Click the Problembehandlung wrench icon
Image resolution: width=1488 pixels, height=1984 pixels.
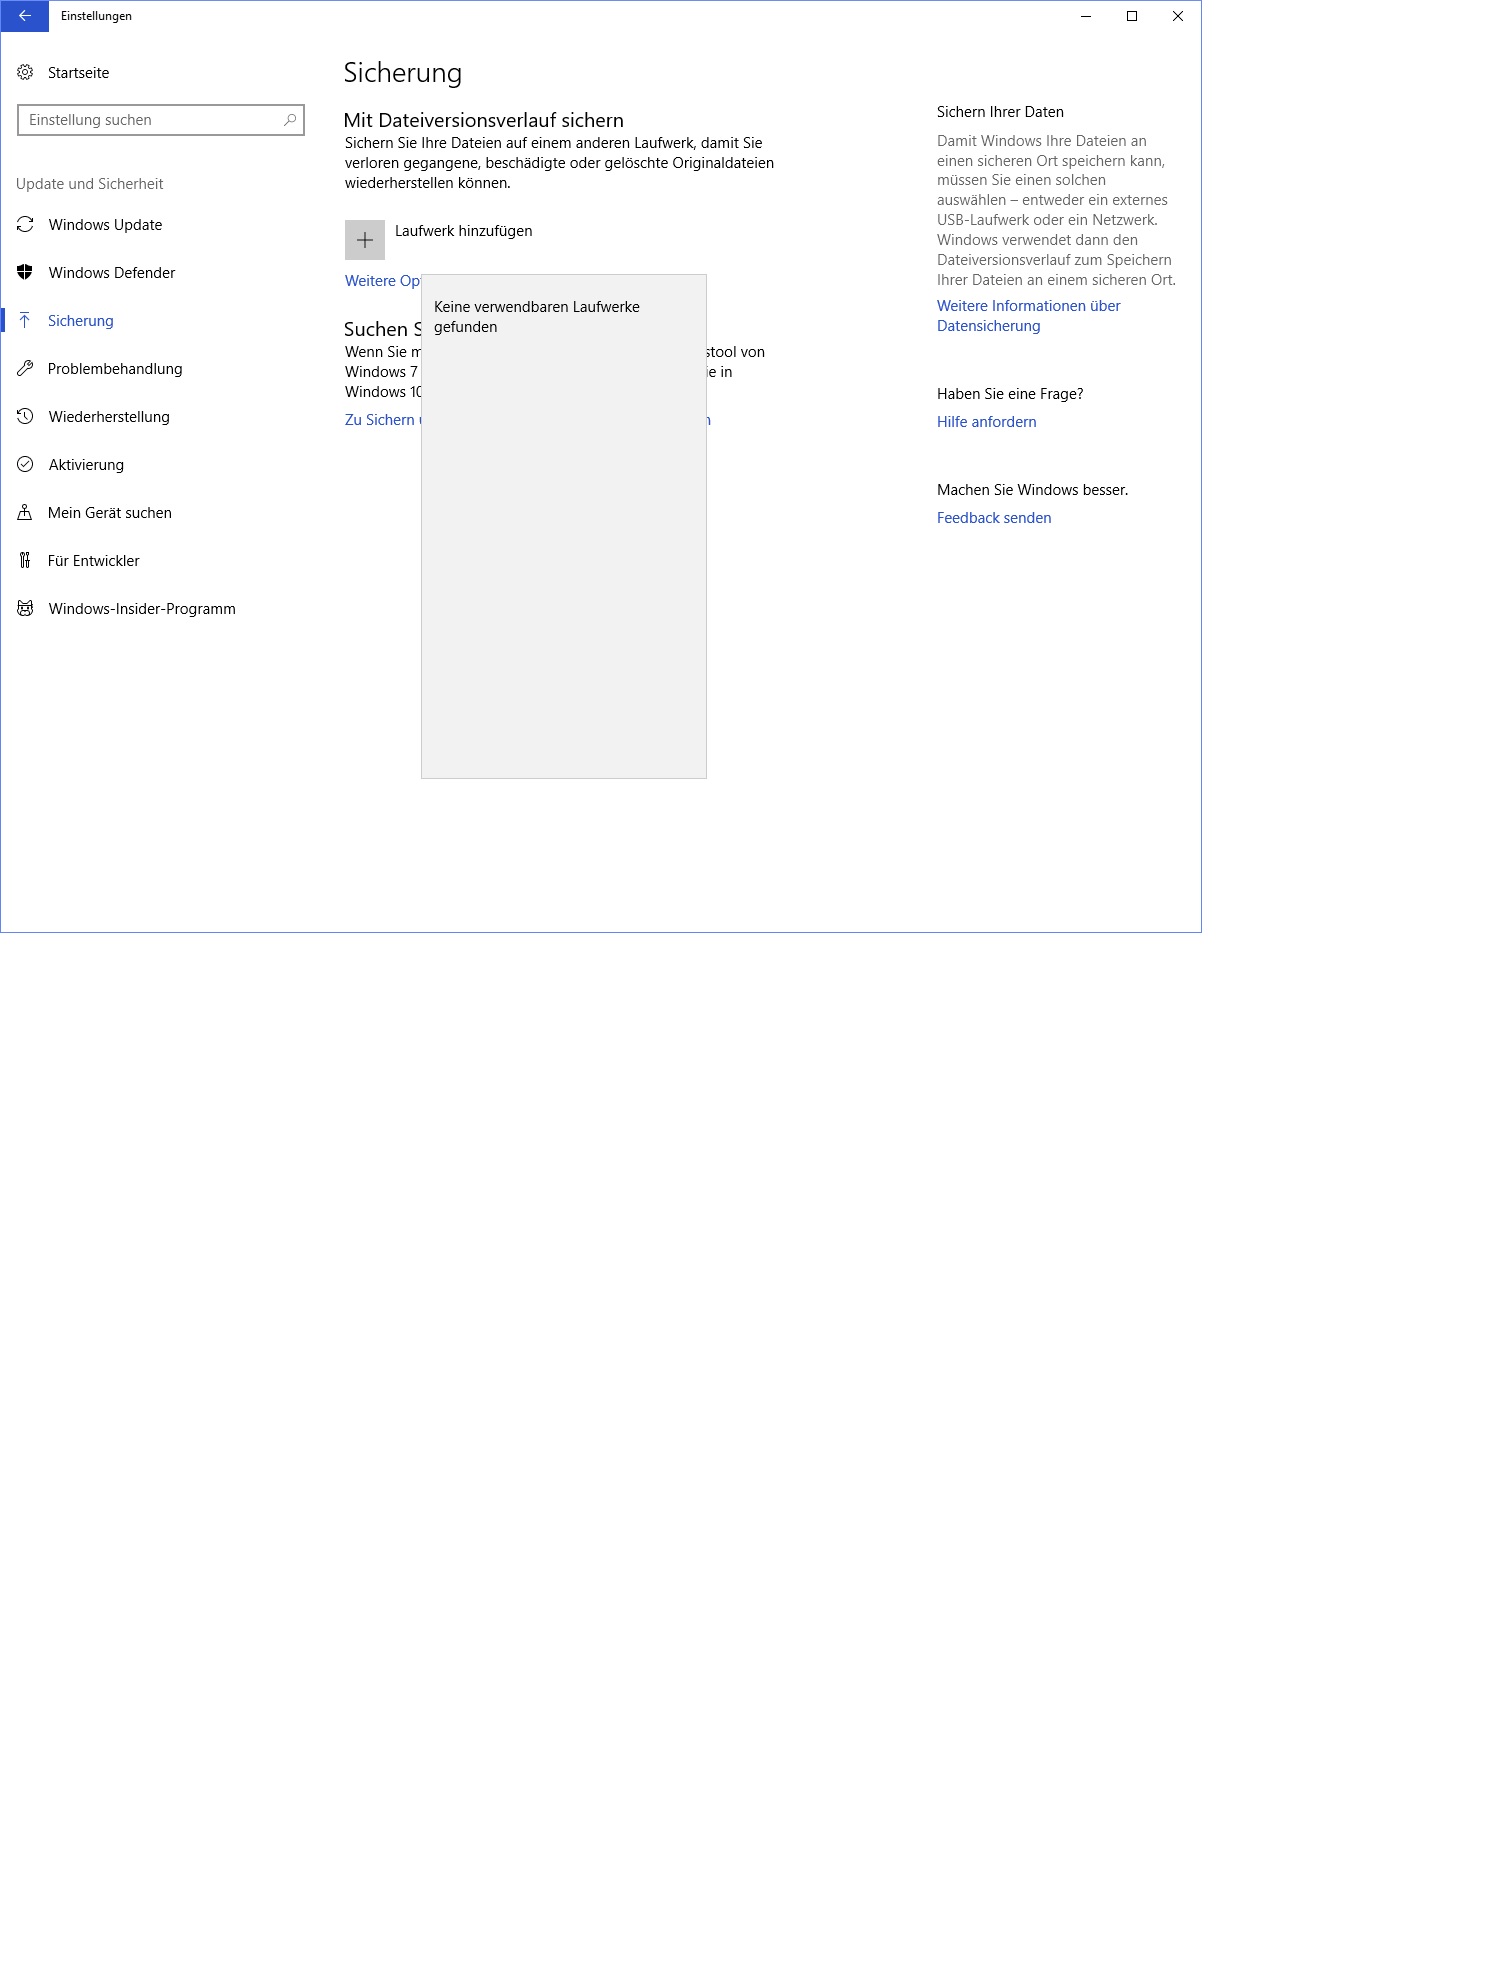point(25,369)
